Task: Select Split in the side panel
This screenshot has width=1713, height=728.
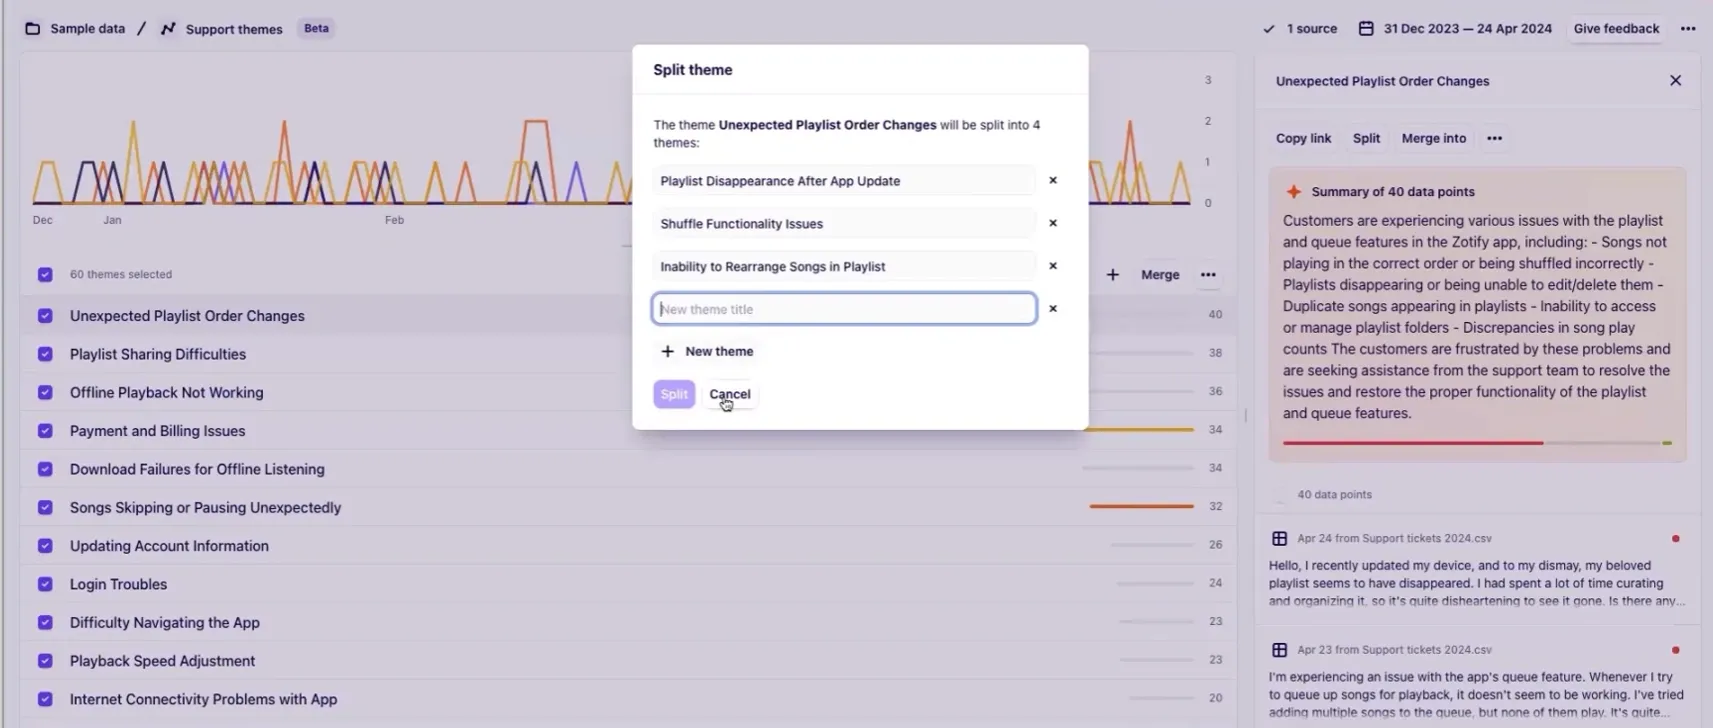Action: coord(1366,138)
